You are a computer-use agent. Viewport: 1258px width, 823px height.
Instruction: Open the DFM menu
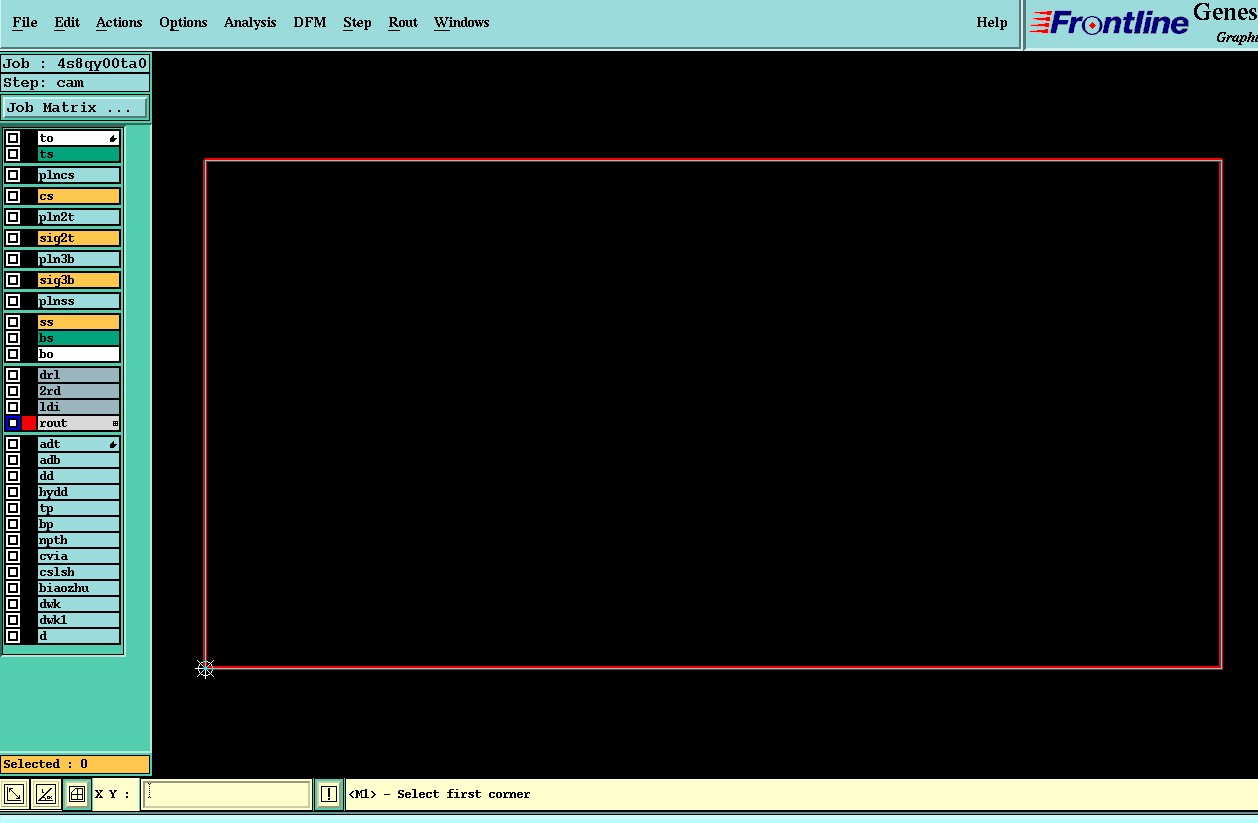click(310, 22)
